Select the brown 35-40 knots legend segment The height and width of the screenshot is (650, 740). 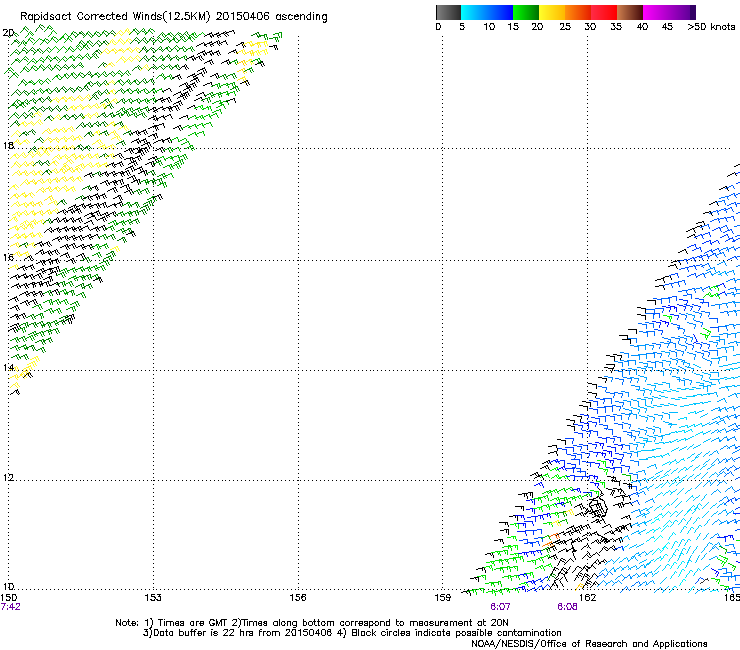point(630,12)
